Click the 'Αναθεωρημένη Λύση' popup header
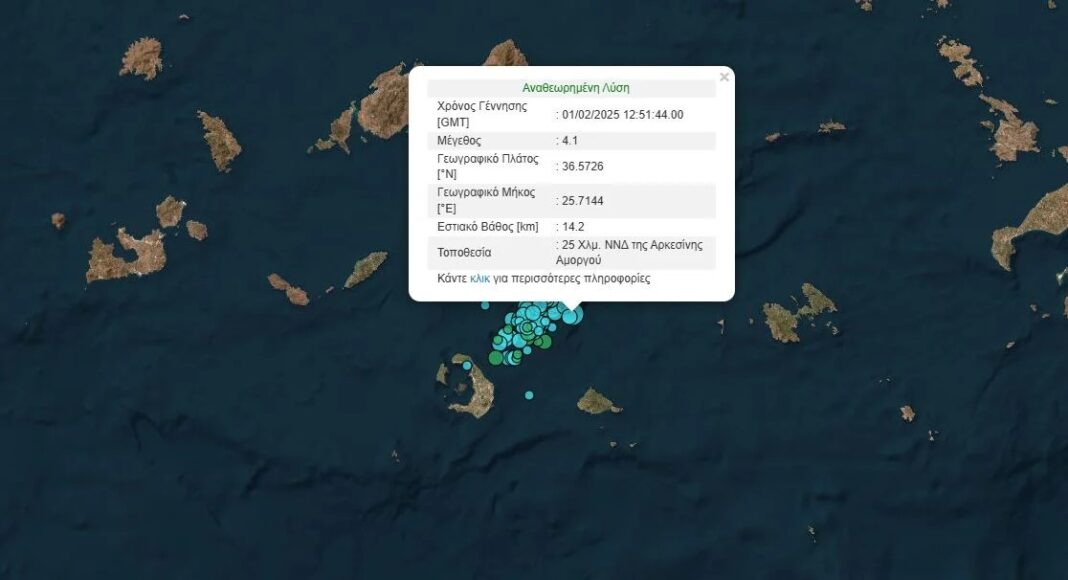Screen dimensions: 1068x580 coord(575,88)
